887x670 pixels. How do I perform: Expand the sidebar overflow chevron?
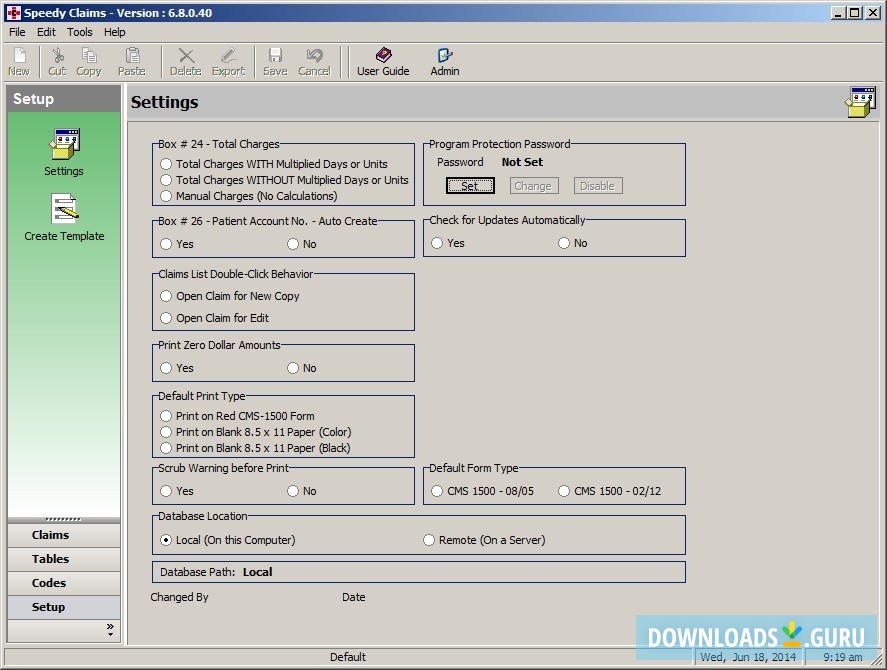[110, 630]
